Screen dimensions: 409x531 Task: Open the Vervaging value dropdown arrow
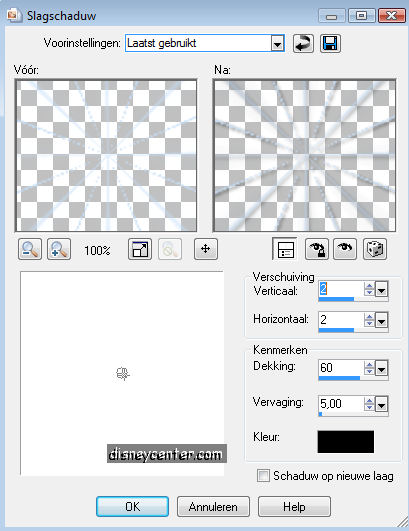(381, 404)
